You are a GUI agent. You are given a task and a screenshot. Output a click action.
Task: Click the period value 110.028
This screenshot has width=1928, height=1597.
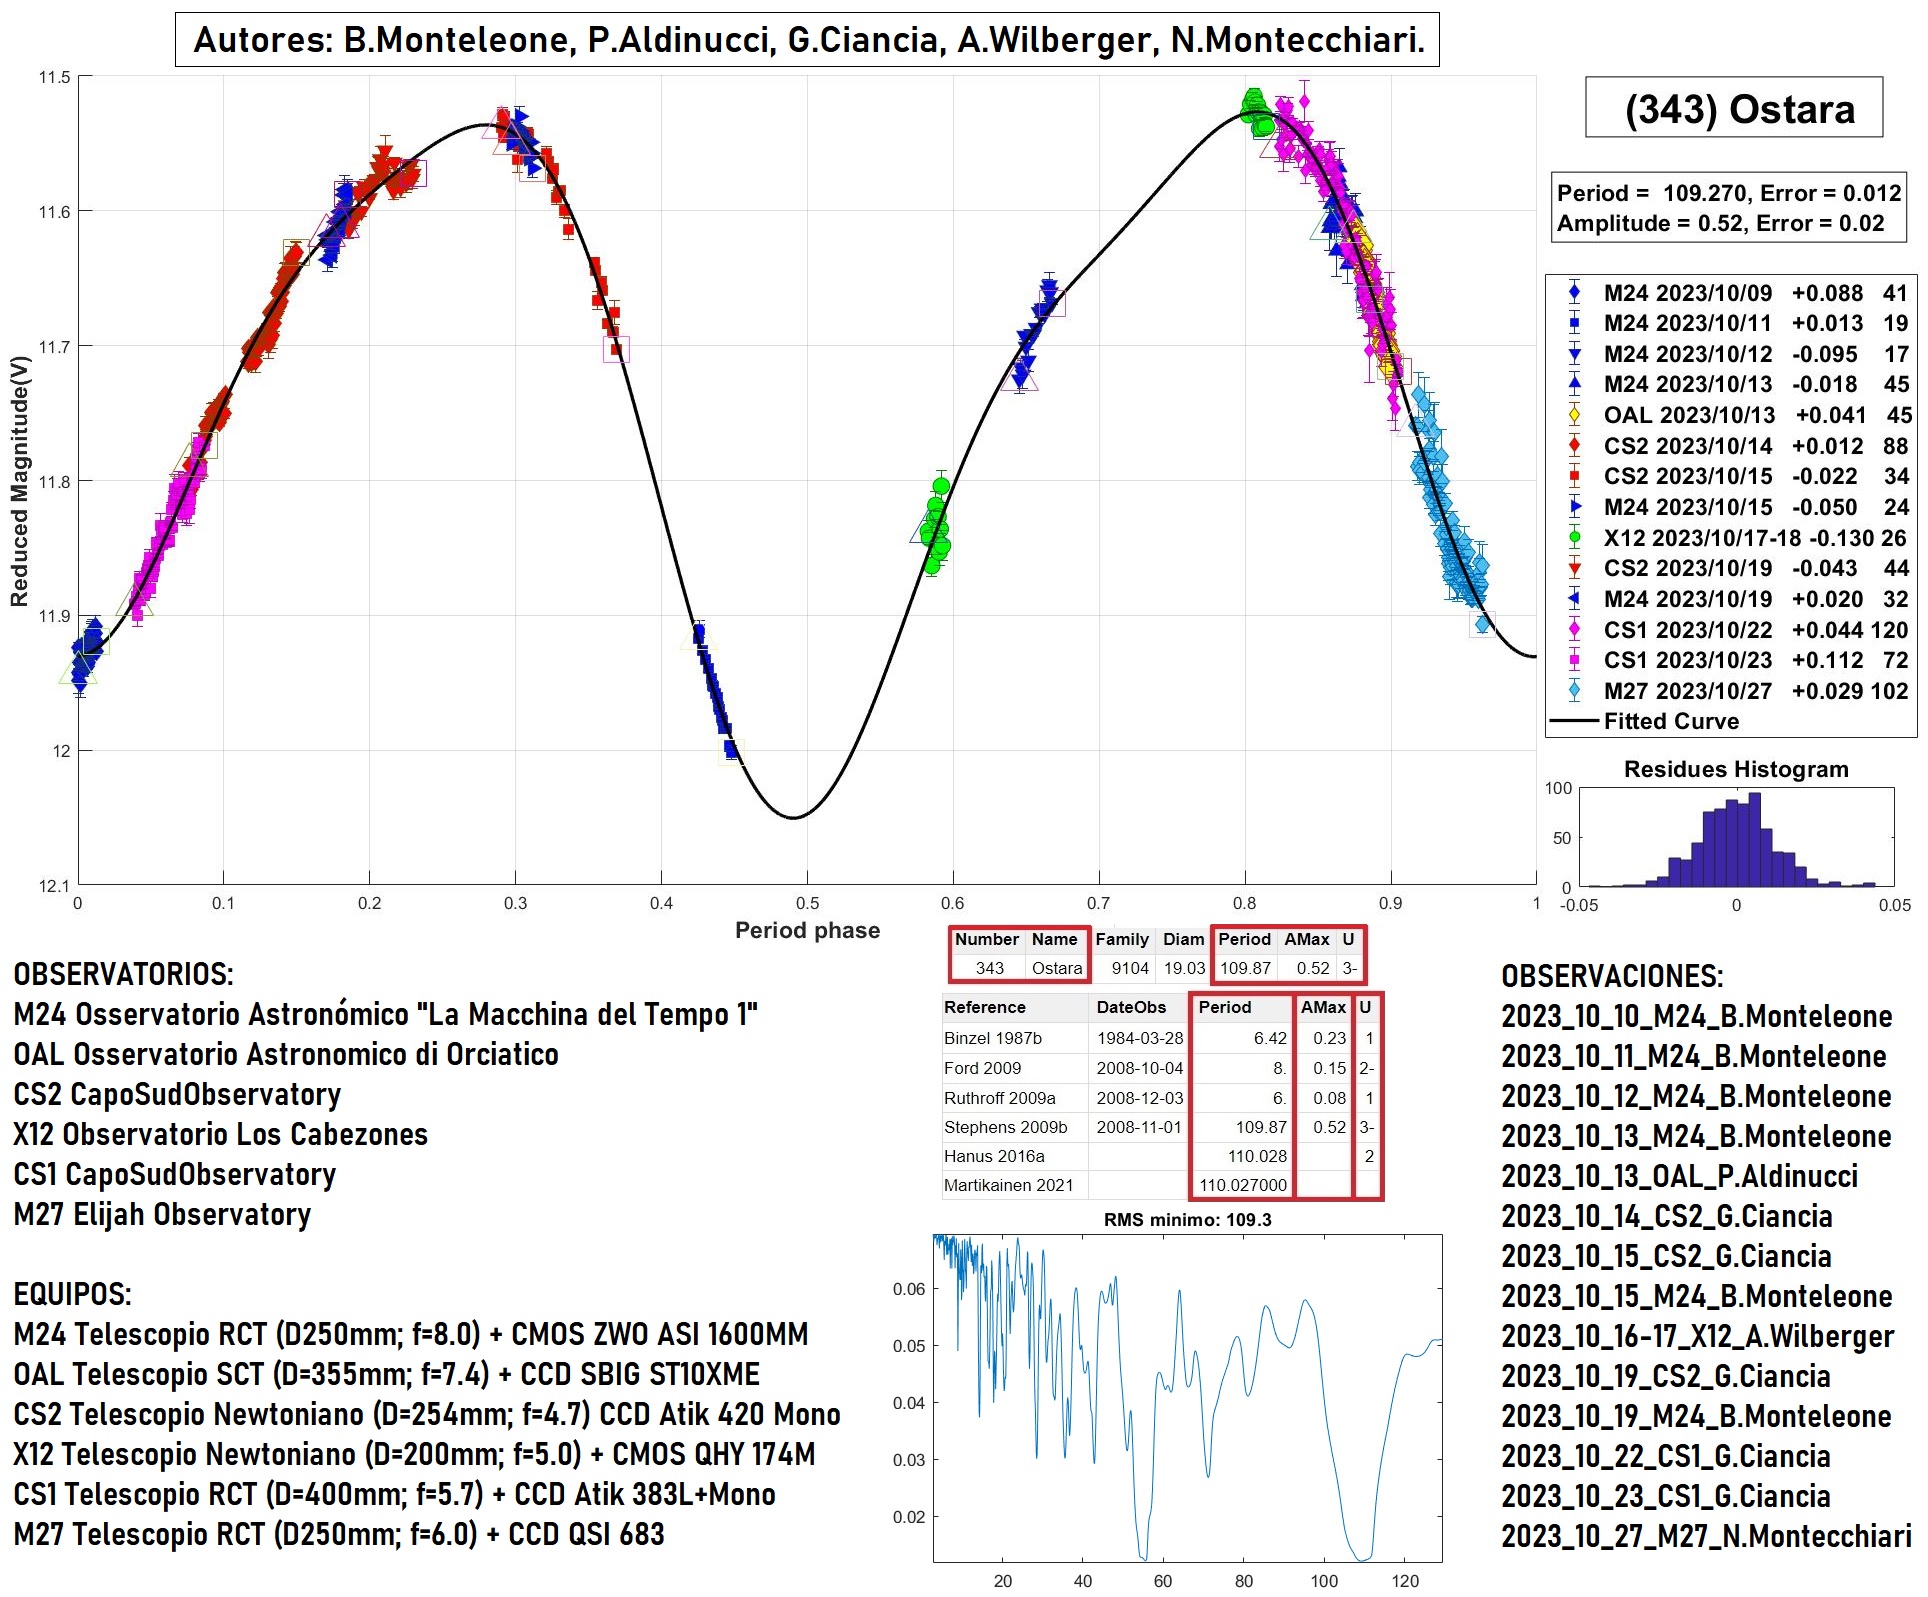coord(1258,1156)
